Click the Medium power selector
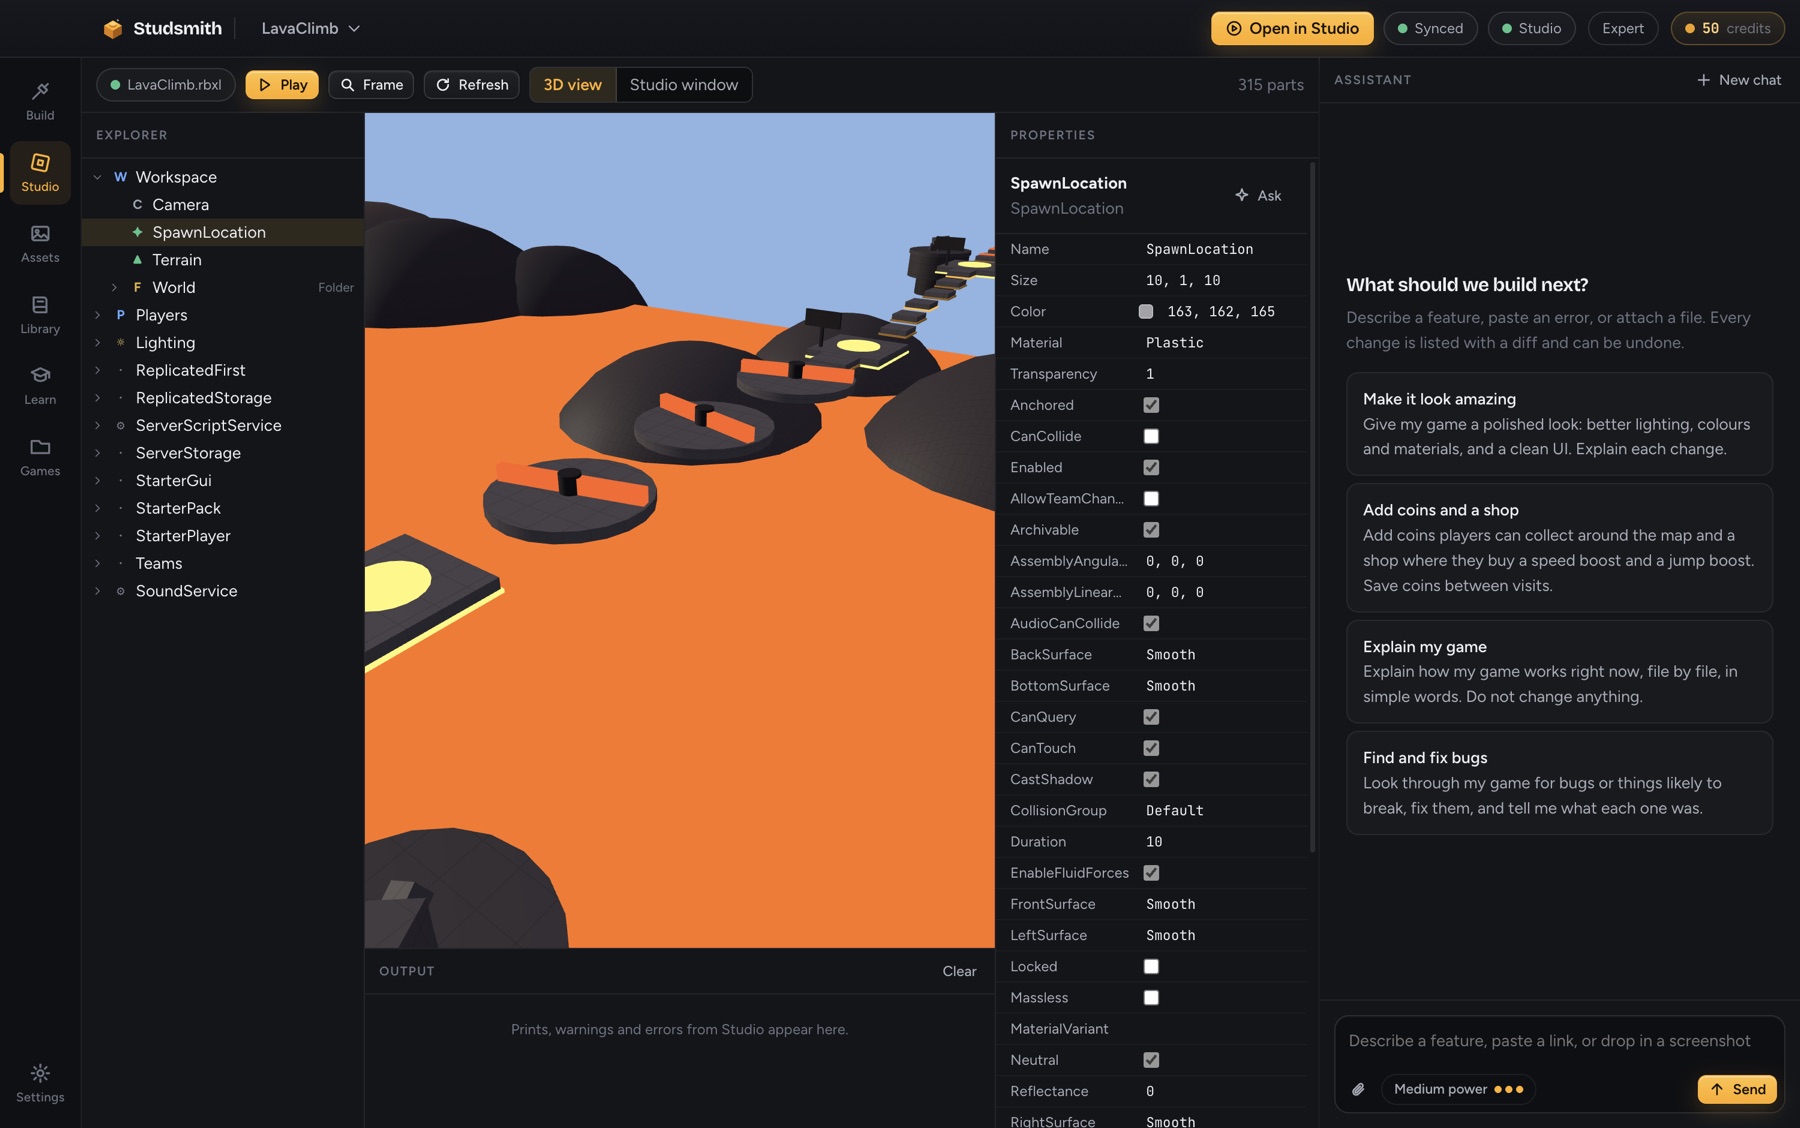 [1458, 1089]
